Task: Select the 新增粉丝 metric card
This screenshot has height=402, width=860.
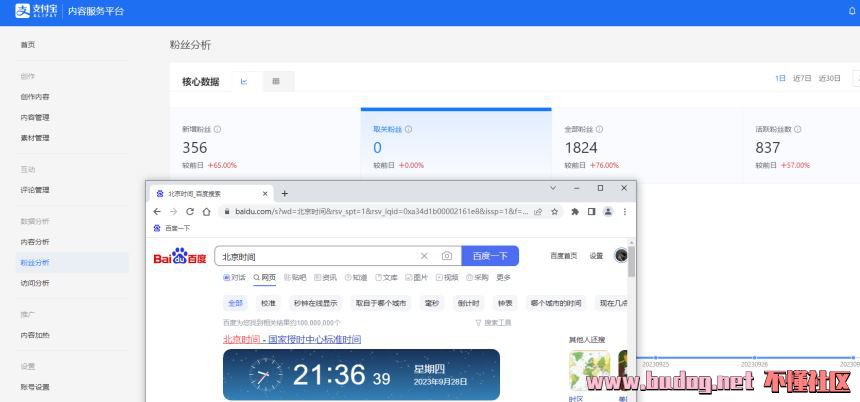Action: click(x=265, y=146)
